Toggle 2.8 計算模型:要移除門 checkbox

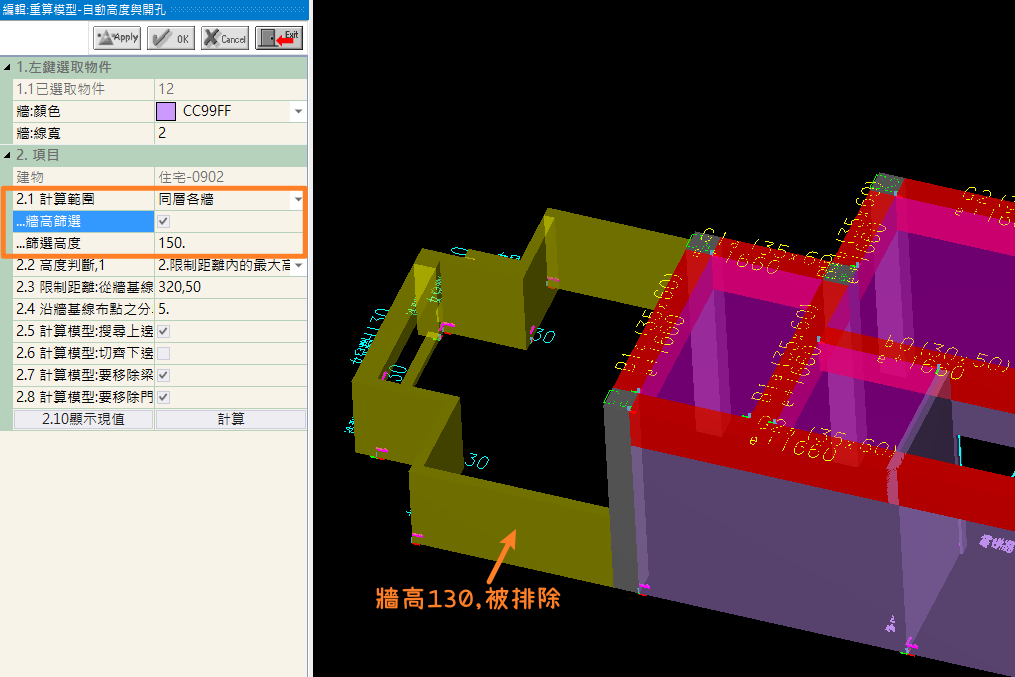163,397
